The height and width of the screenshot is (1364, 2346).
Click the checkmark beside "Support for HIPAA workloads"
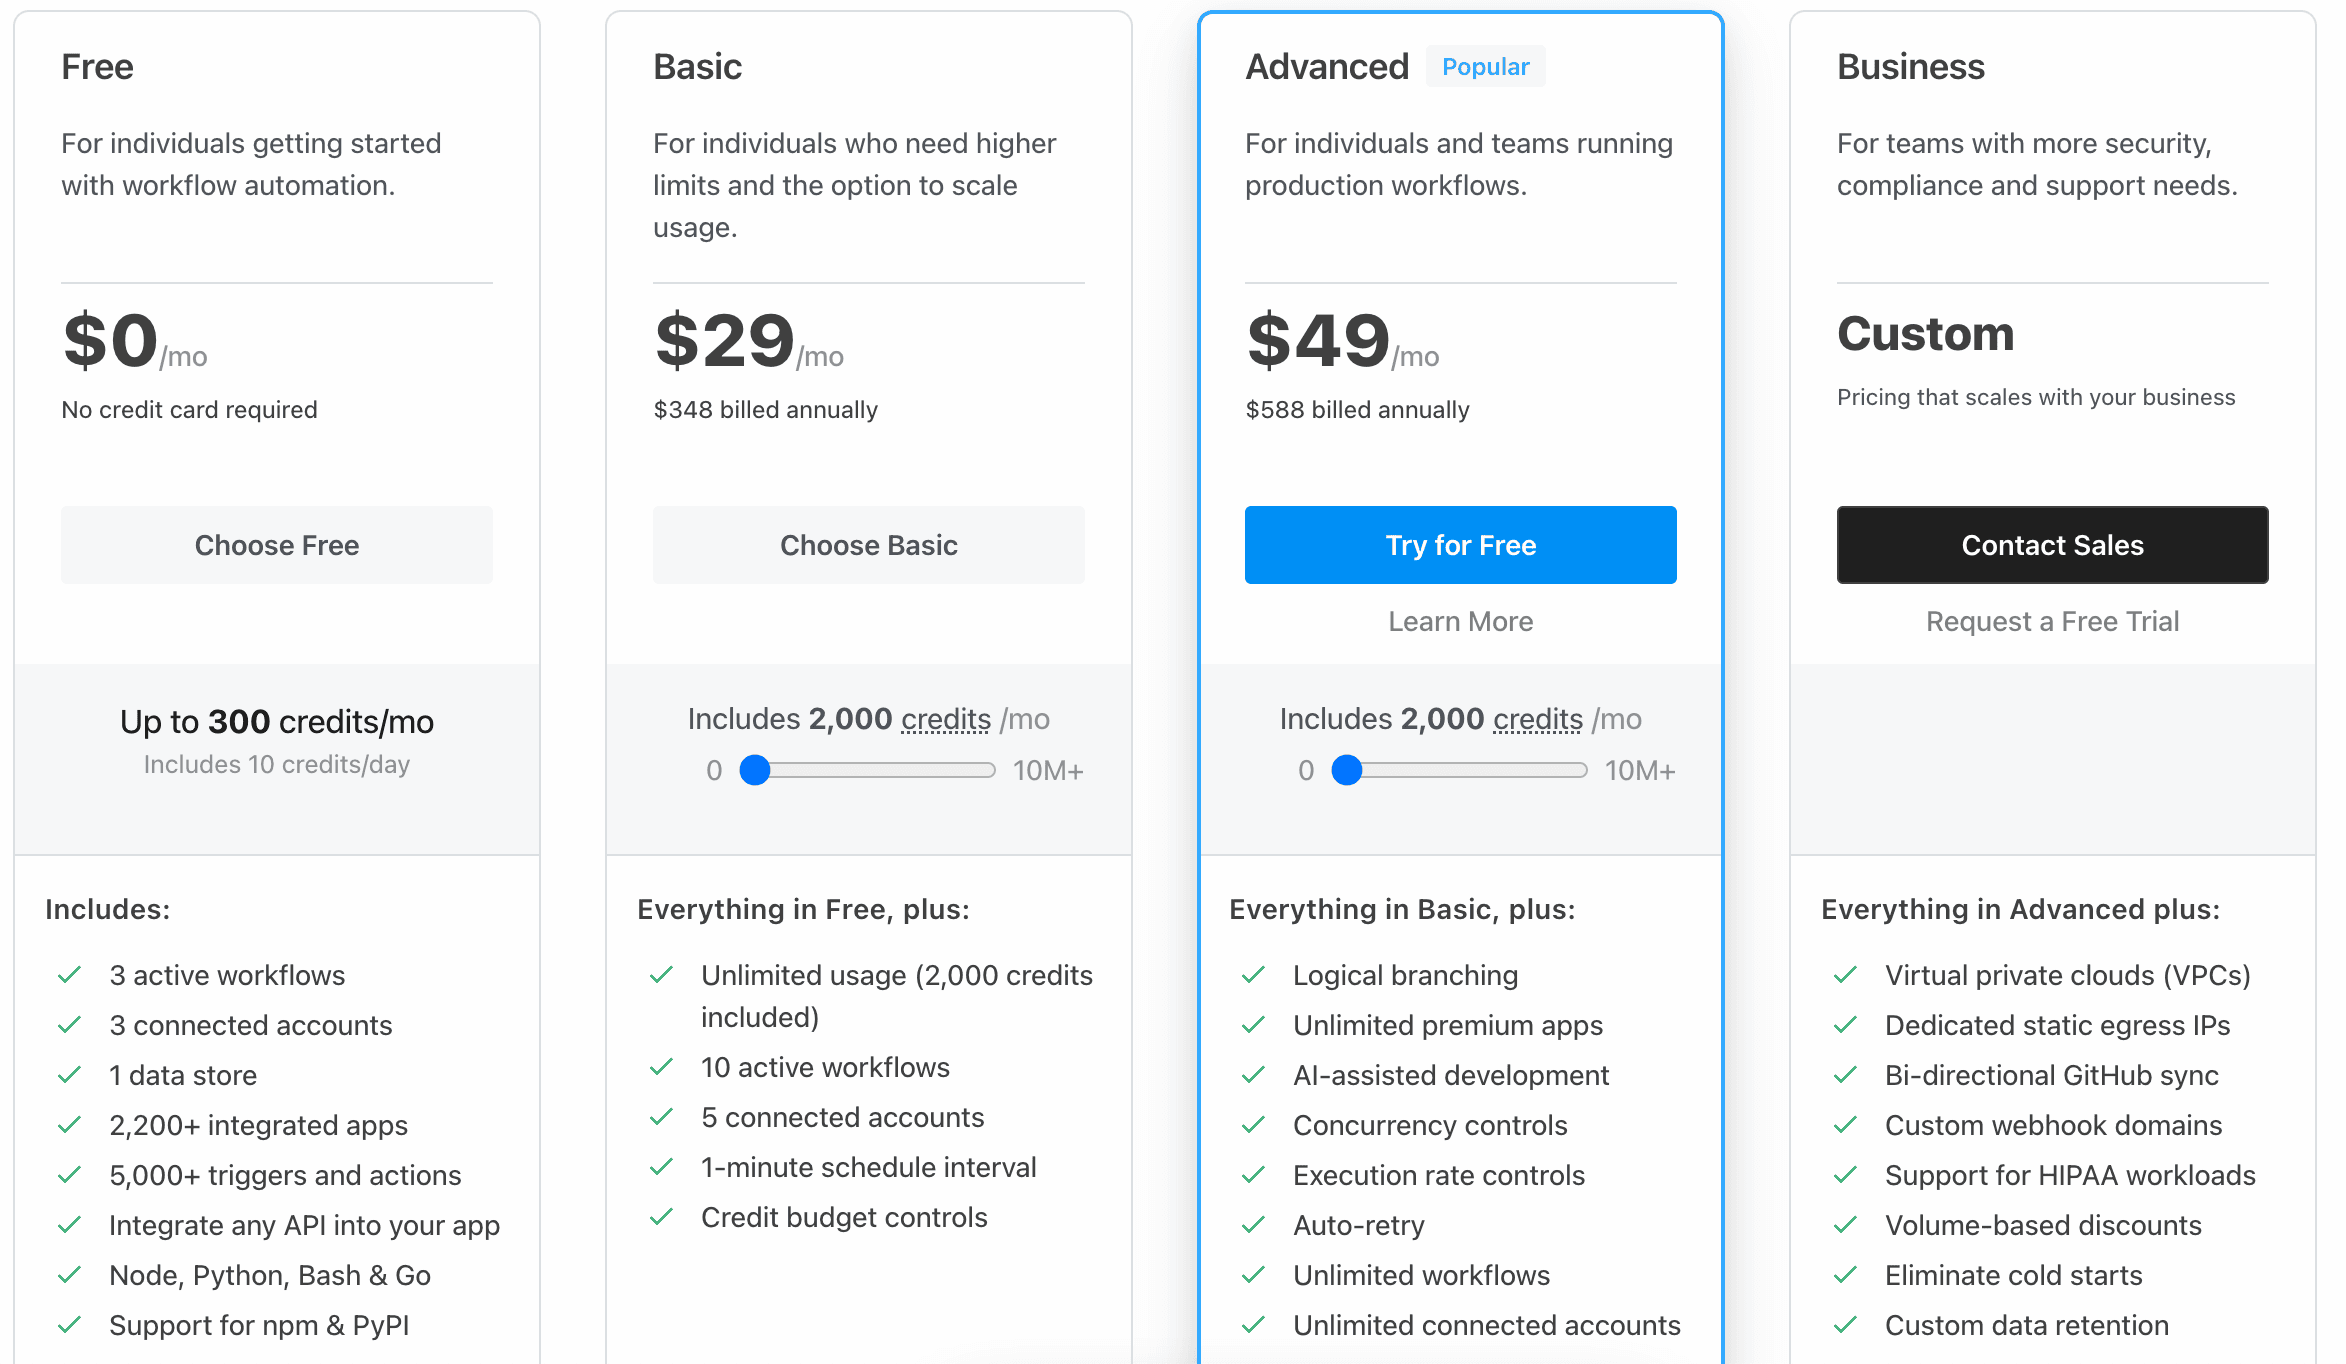click(1845, 1175)
